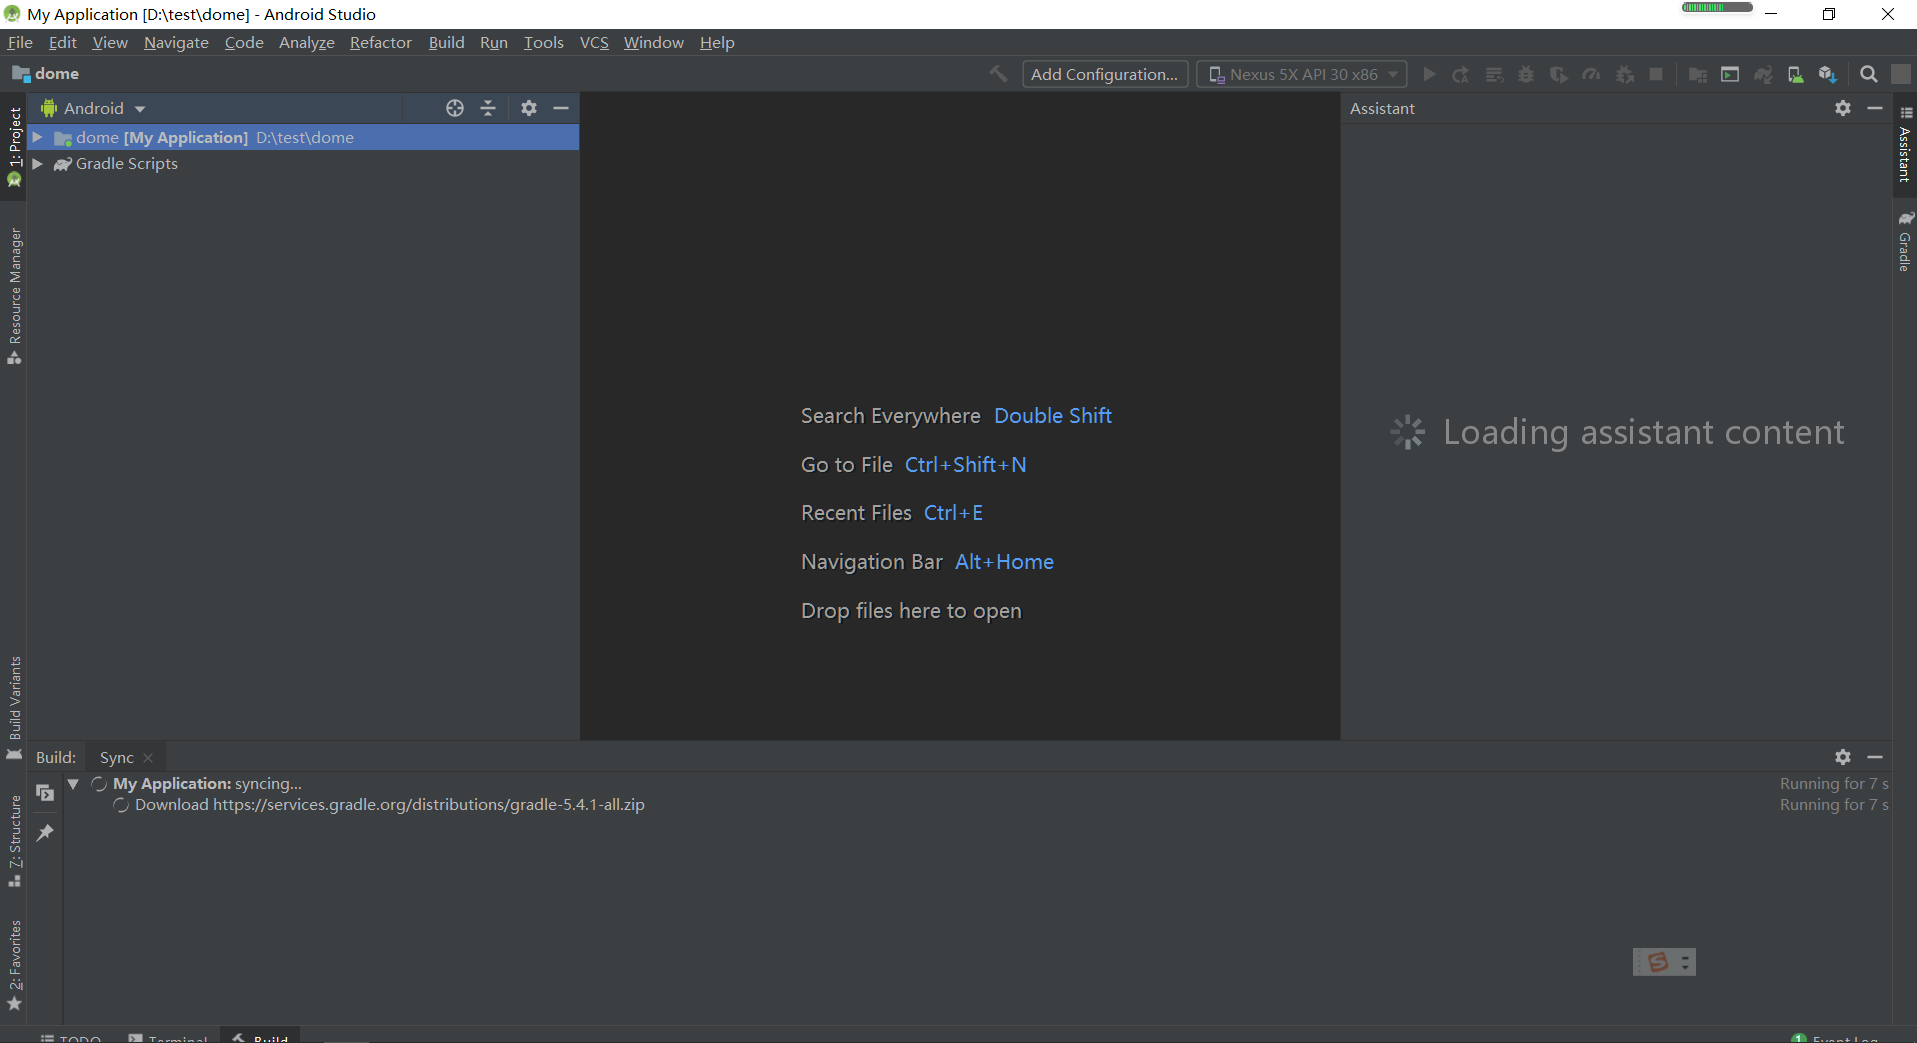The image size is (1917, 1043).
Task: Toggle the Z: Structure side tab
Action: click(14, 841)
